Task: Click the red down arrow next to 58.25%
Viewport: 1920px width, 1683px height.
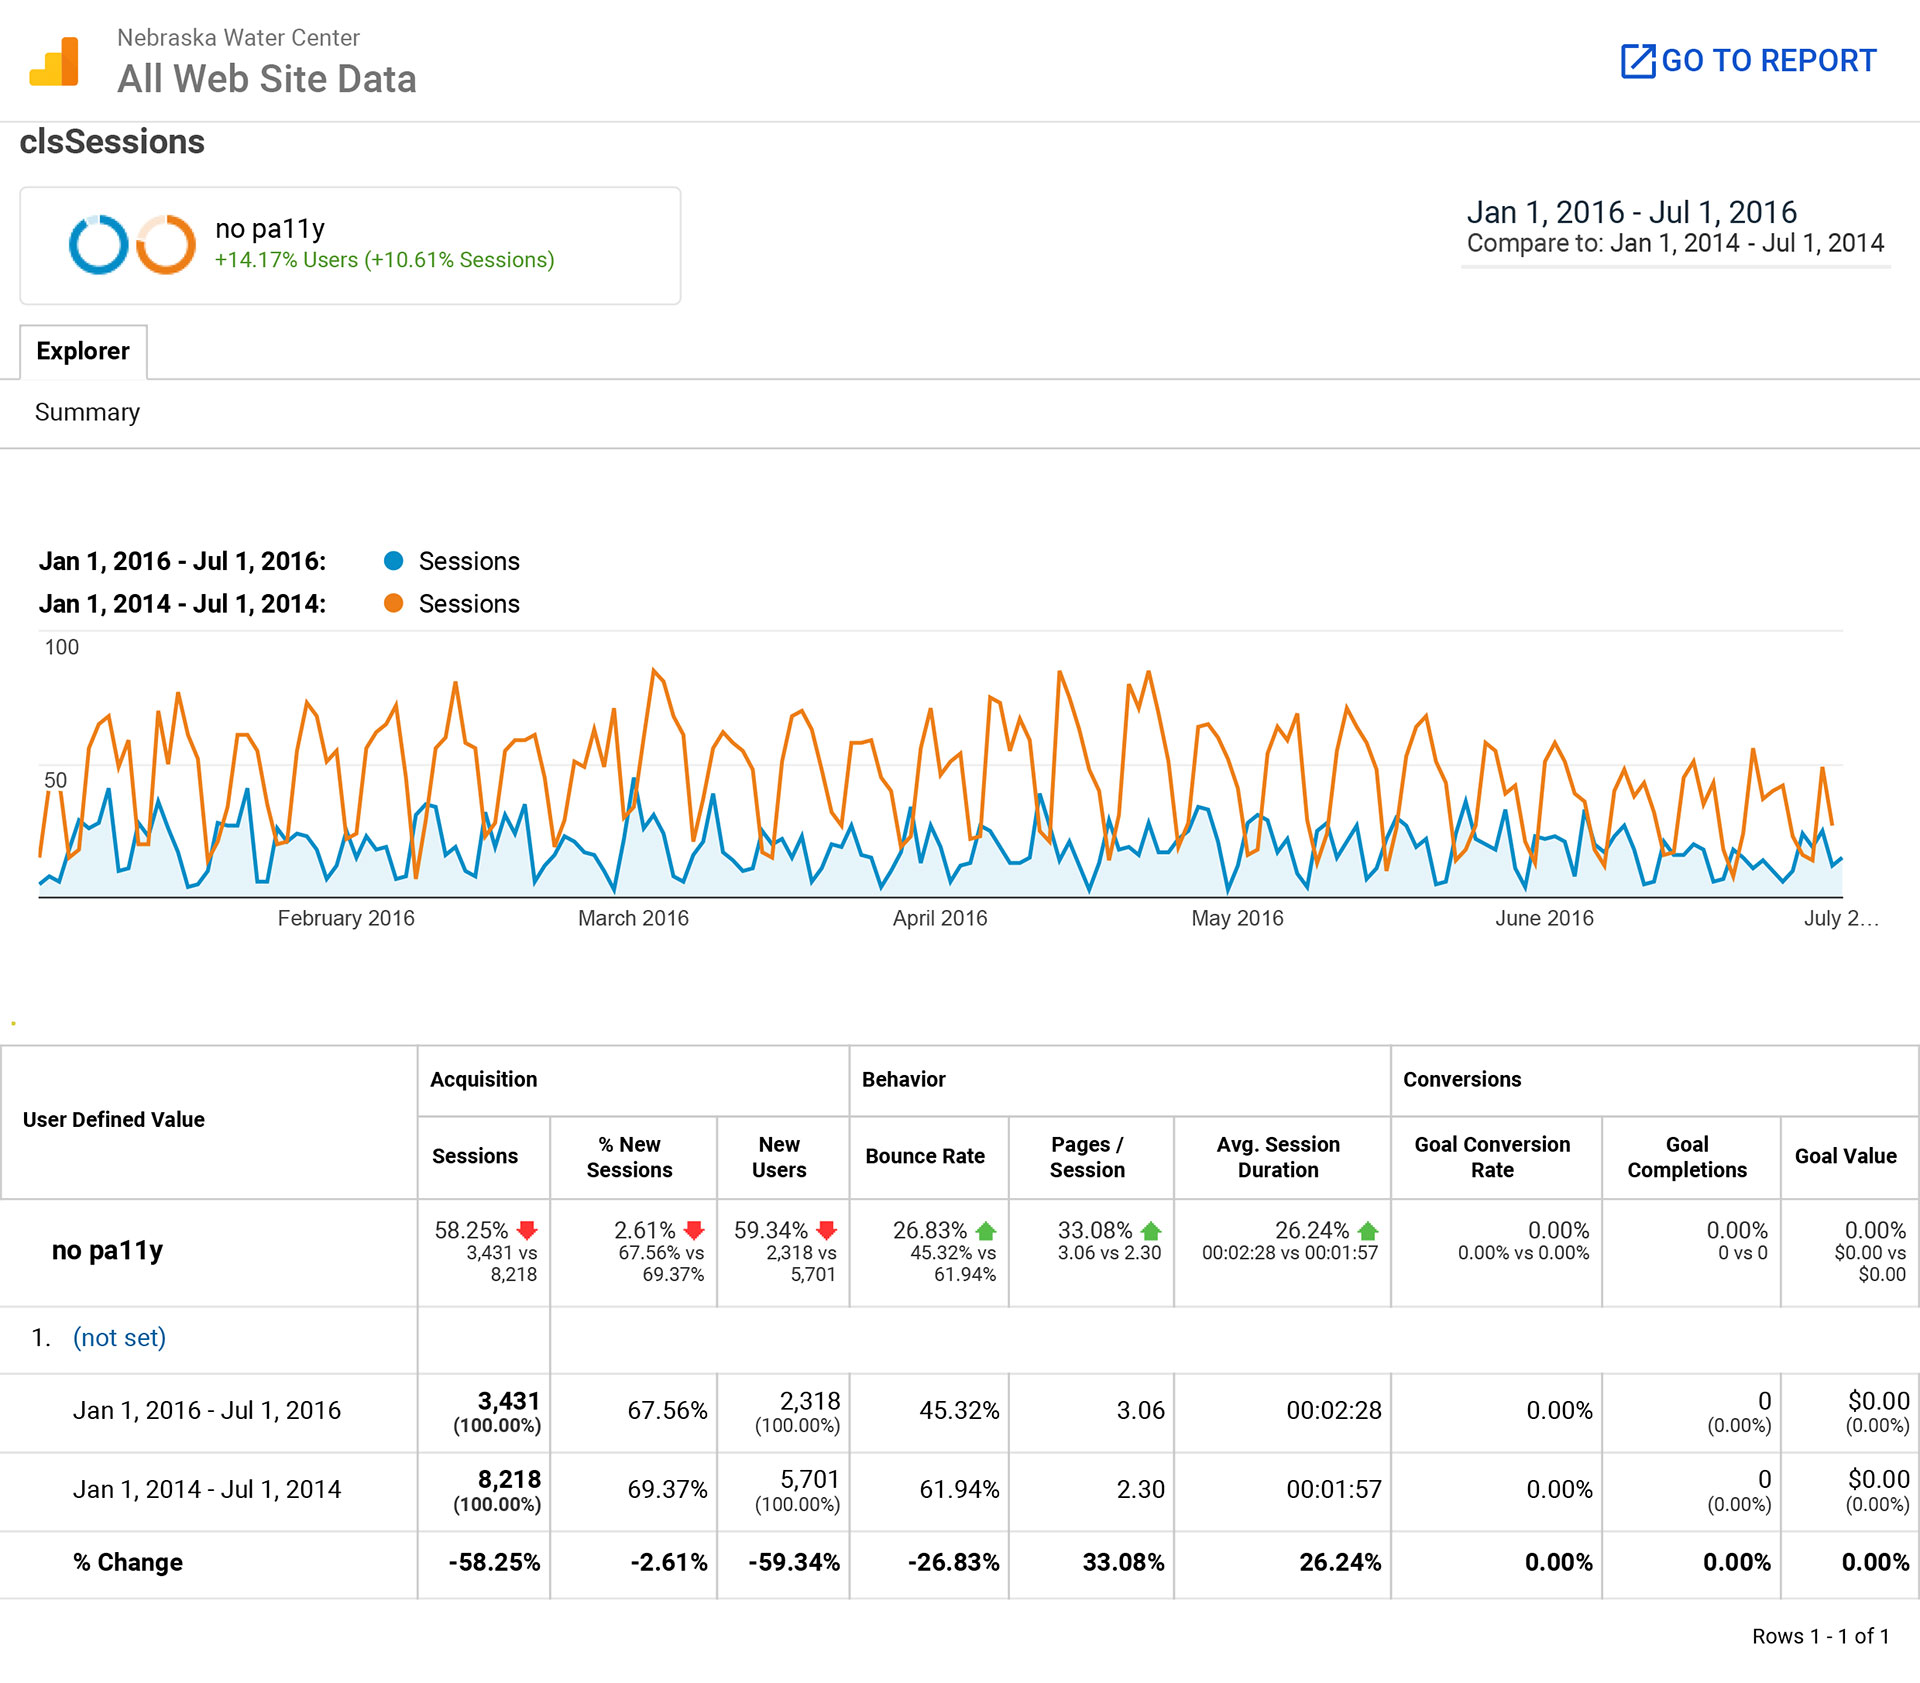Action: 527,1231
